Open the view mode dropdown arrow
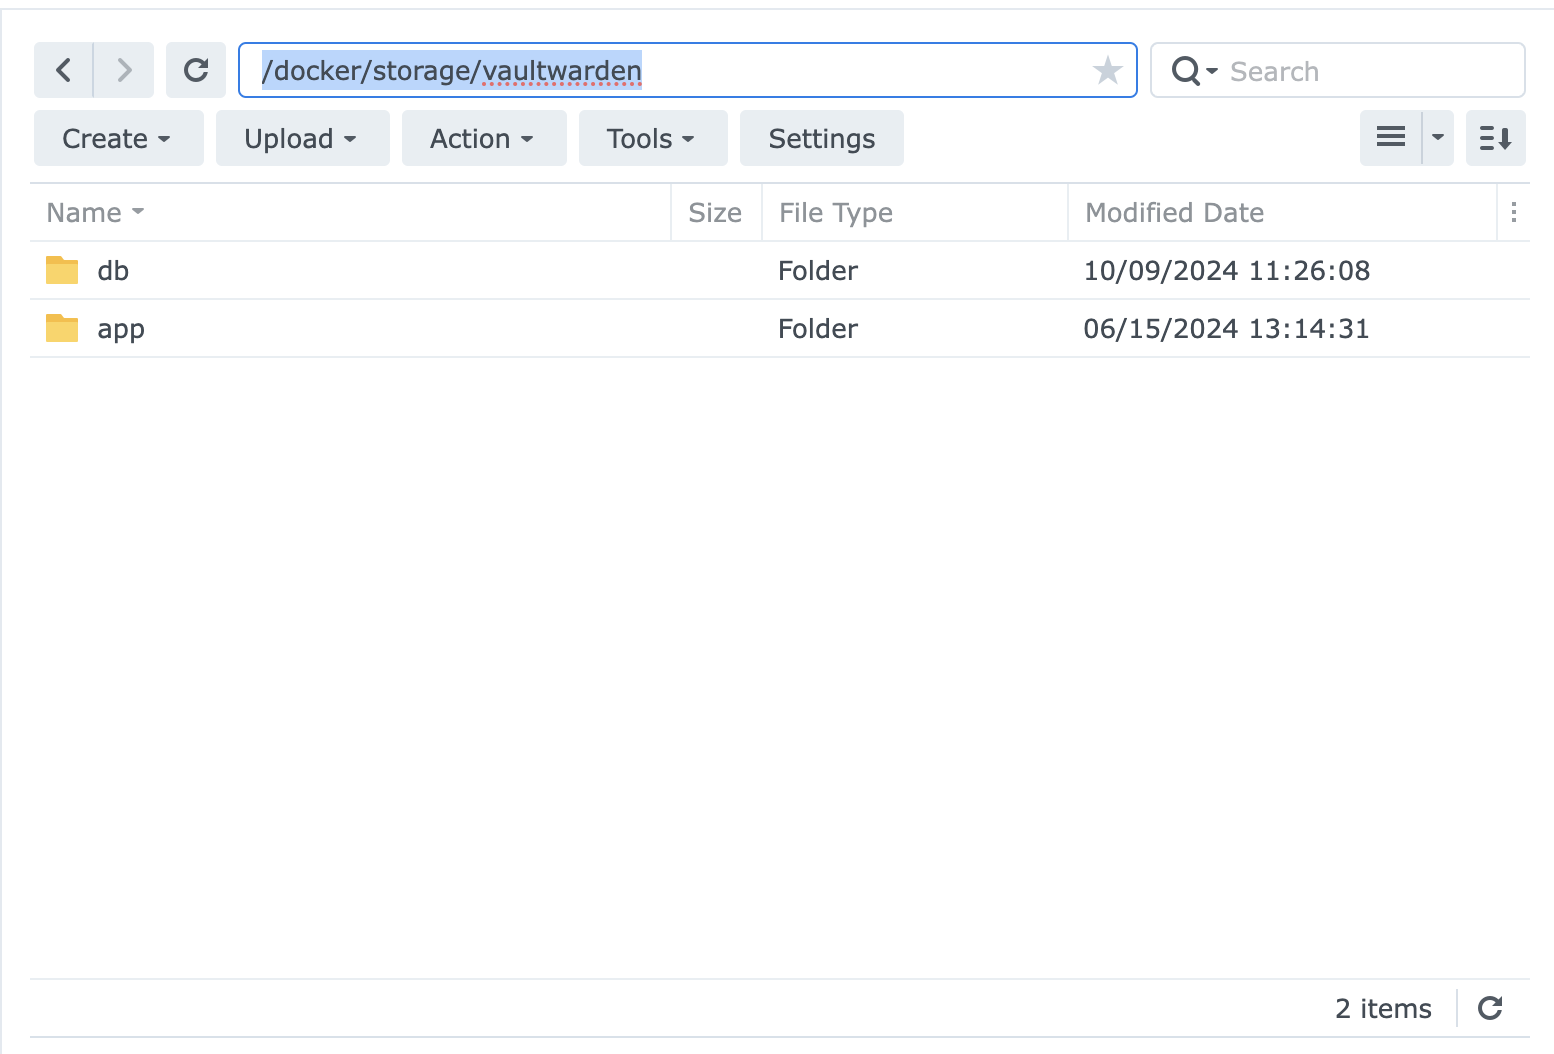This screenshot has height=1054, width=1554. [x=1438, y=138]
